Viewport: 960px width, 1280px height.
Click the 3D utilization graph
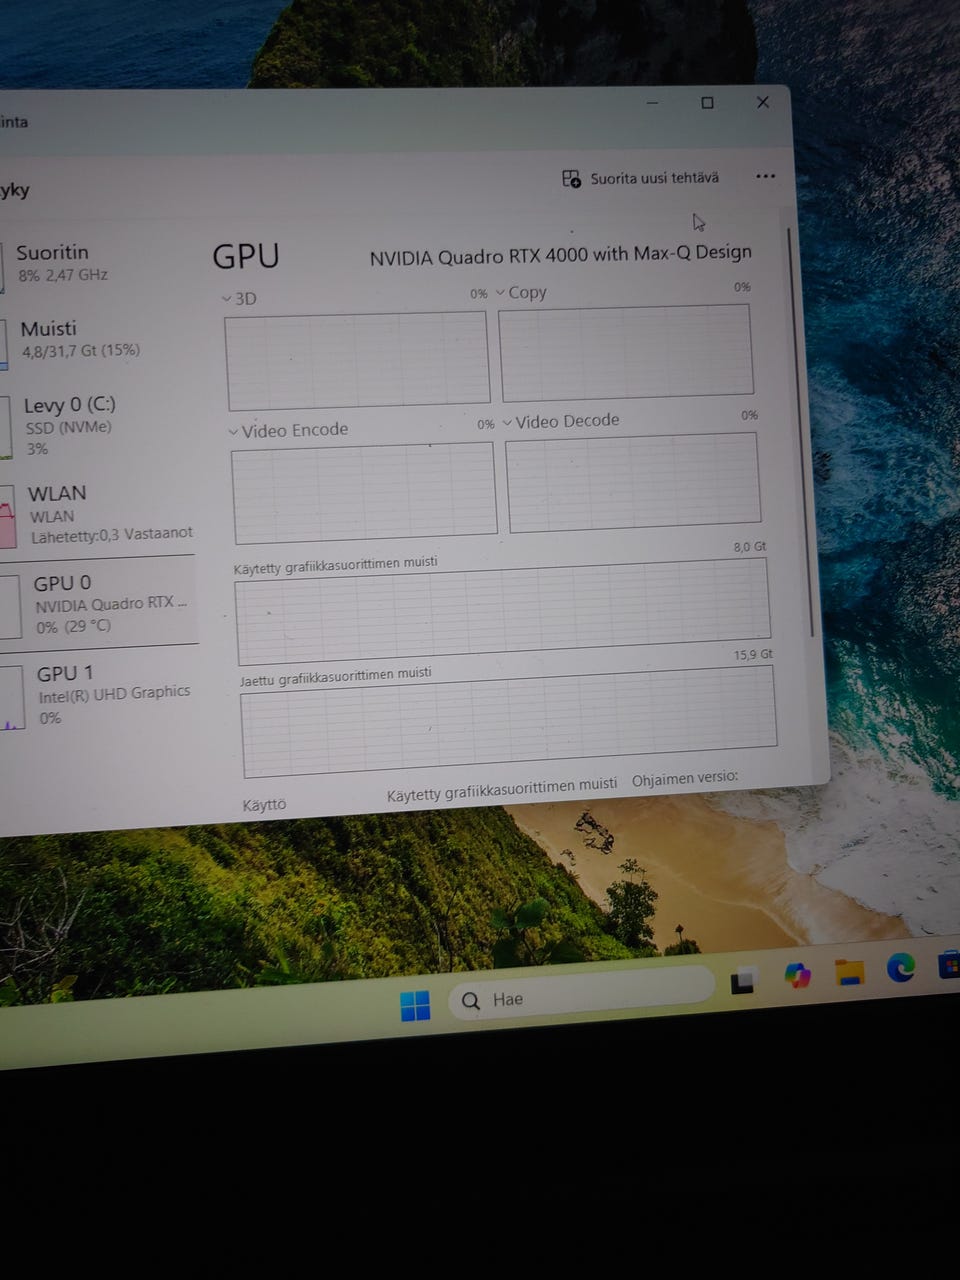(358, 360)
